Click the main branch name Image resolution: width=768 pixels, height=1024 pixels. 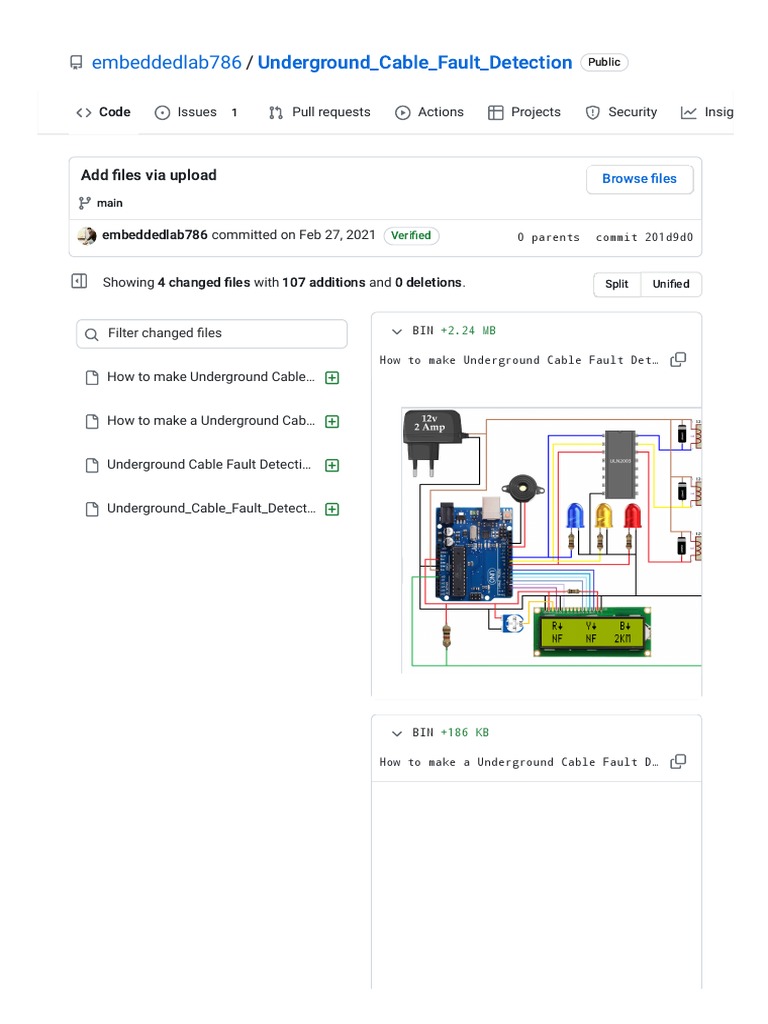tap(110, 203)
